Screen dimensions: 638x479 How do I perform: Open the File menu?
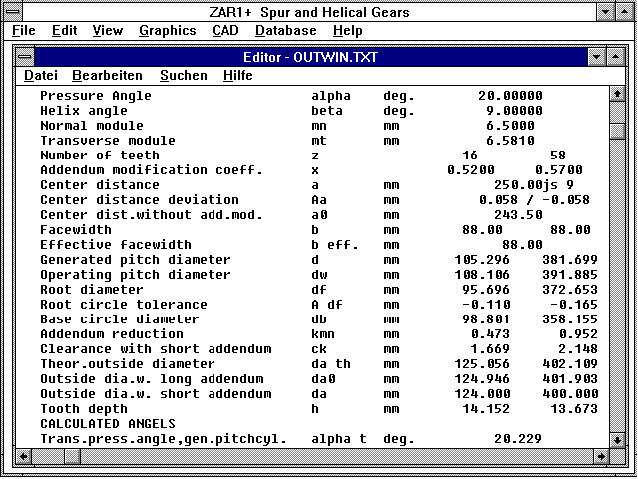(x=24, y=31)
